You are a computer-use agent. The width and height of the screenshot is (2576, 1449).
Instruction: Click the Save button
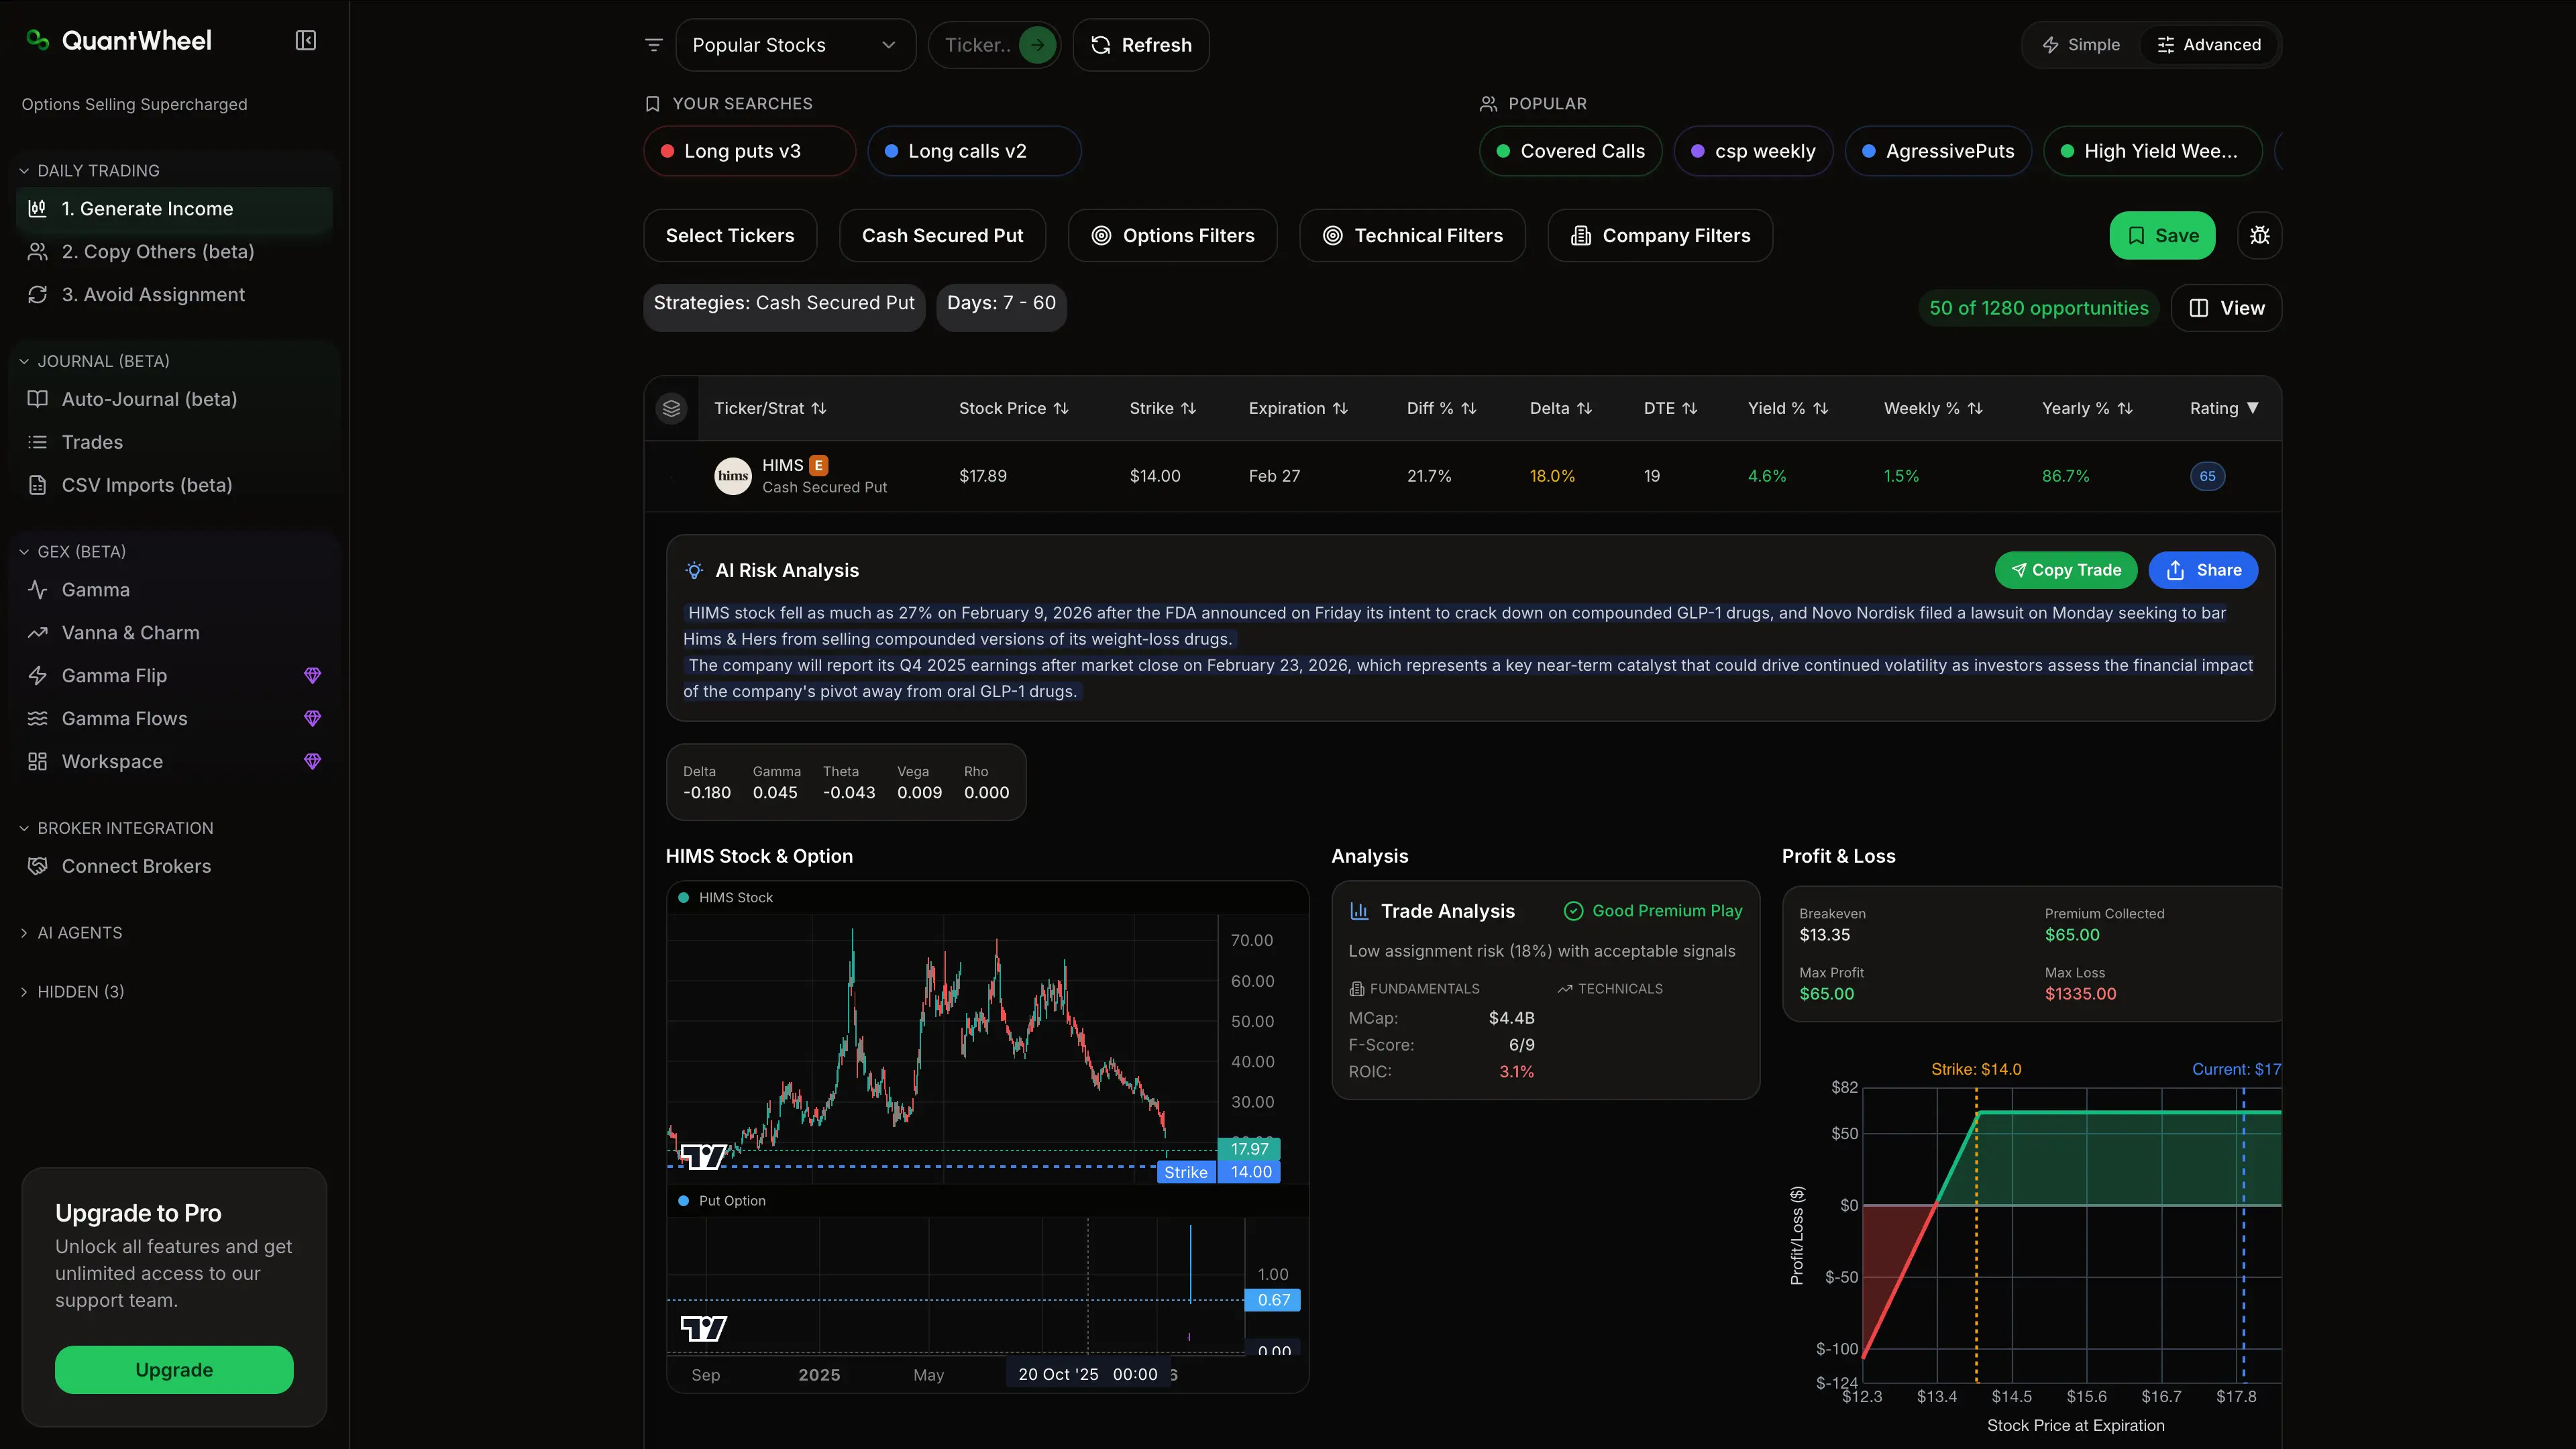tap(2162, 236)
